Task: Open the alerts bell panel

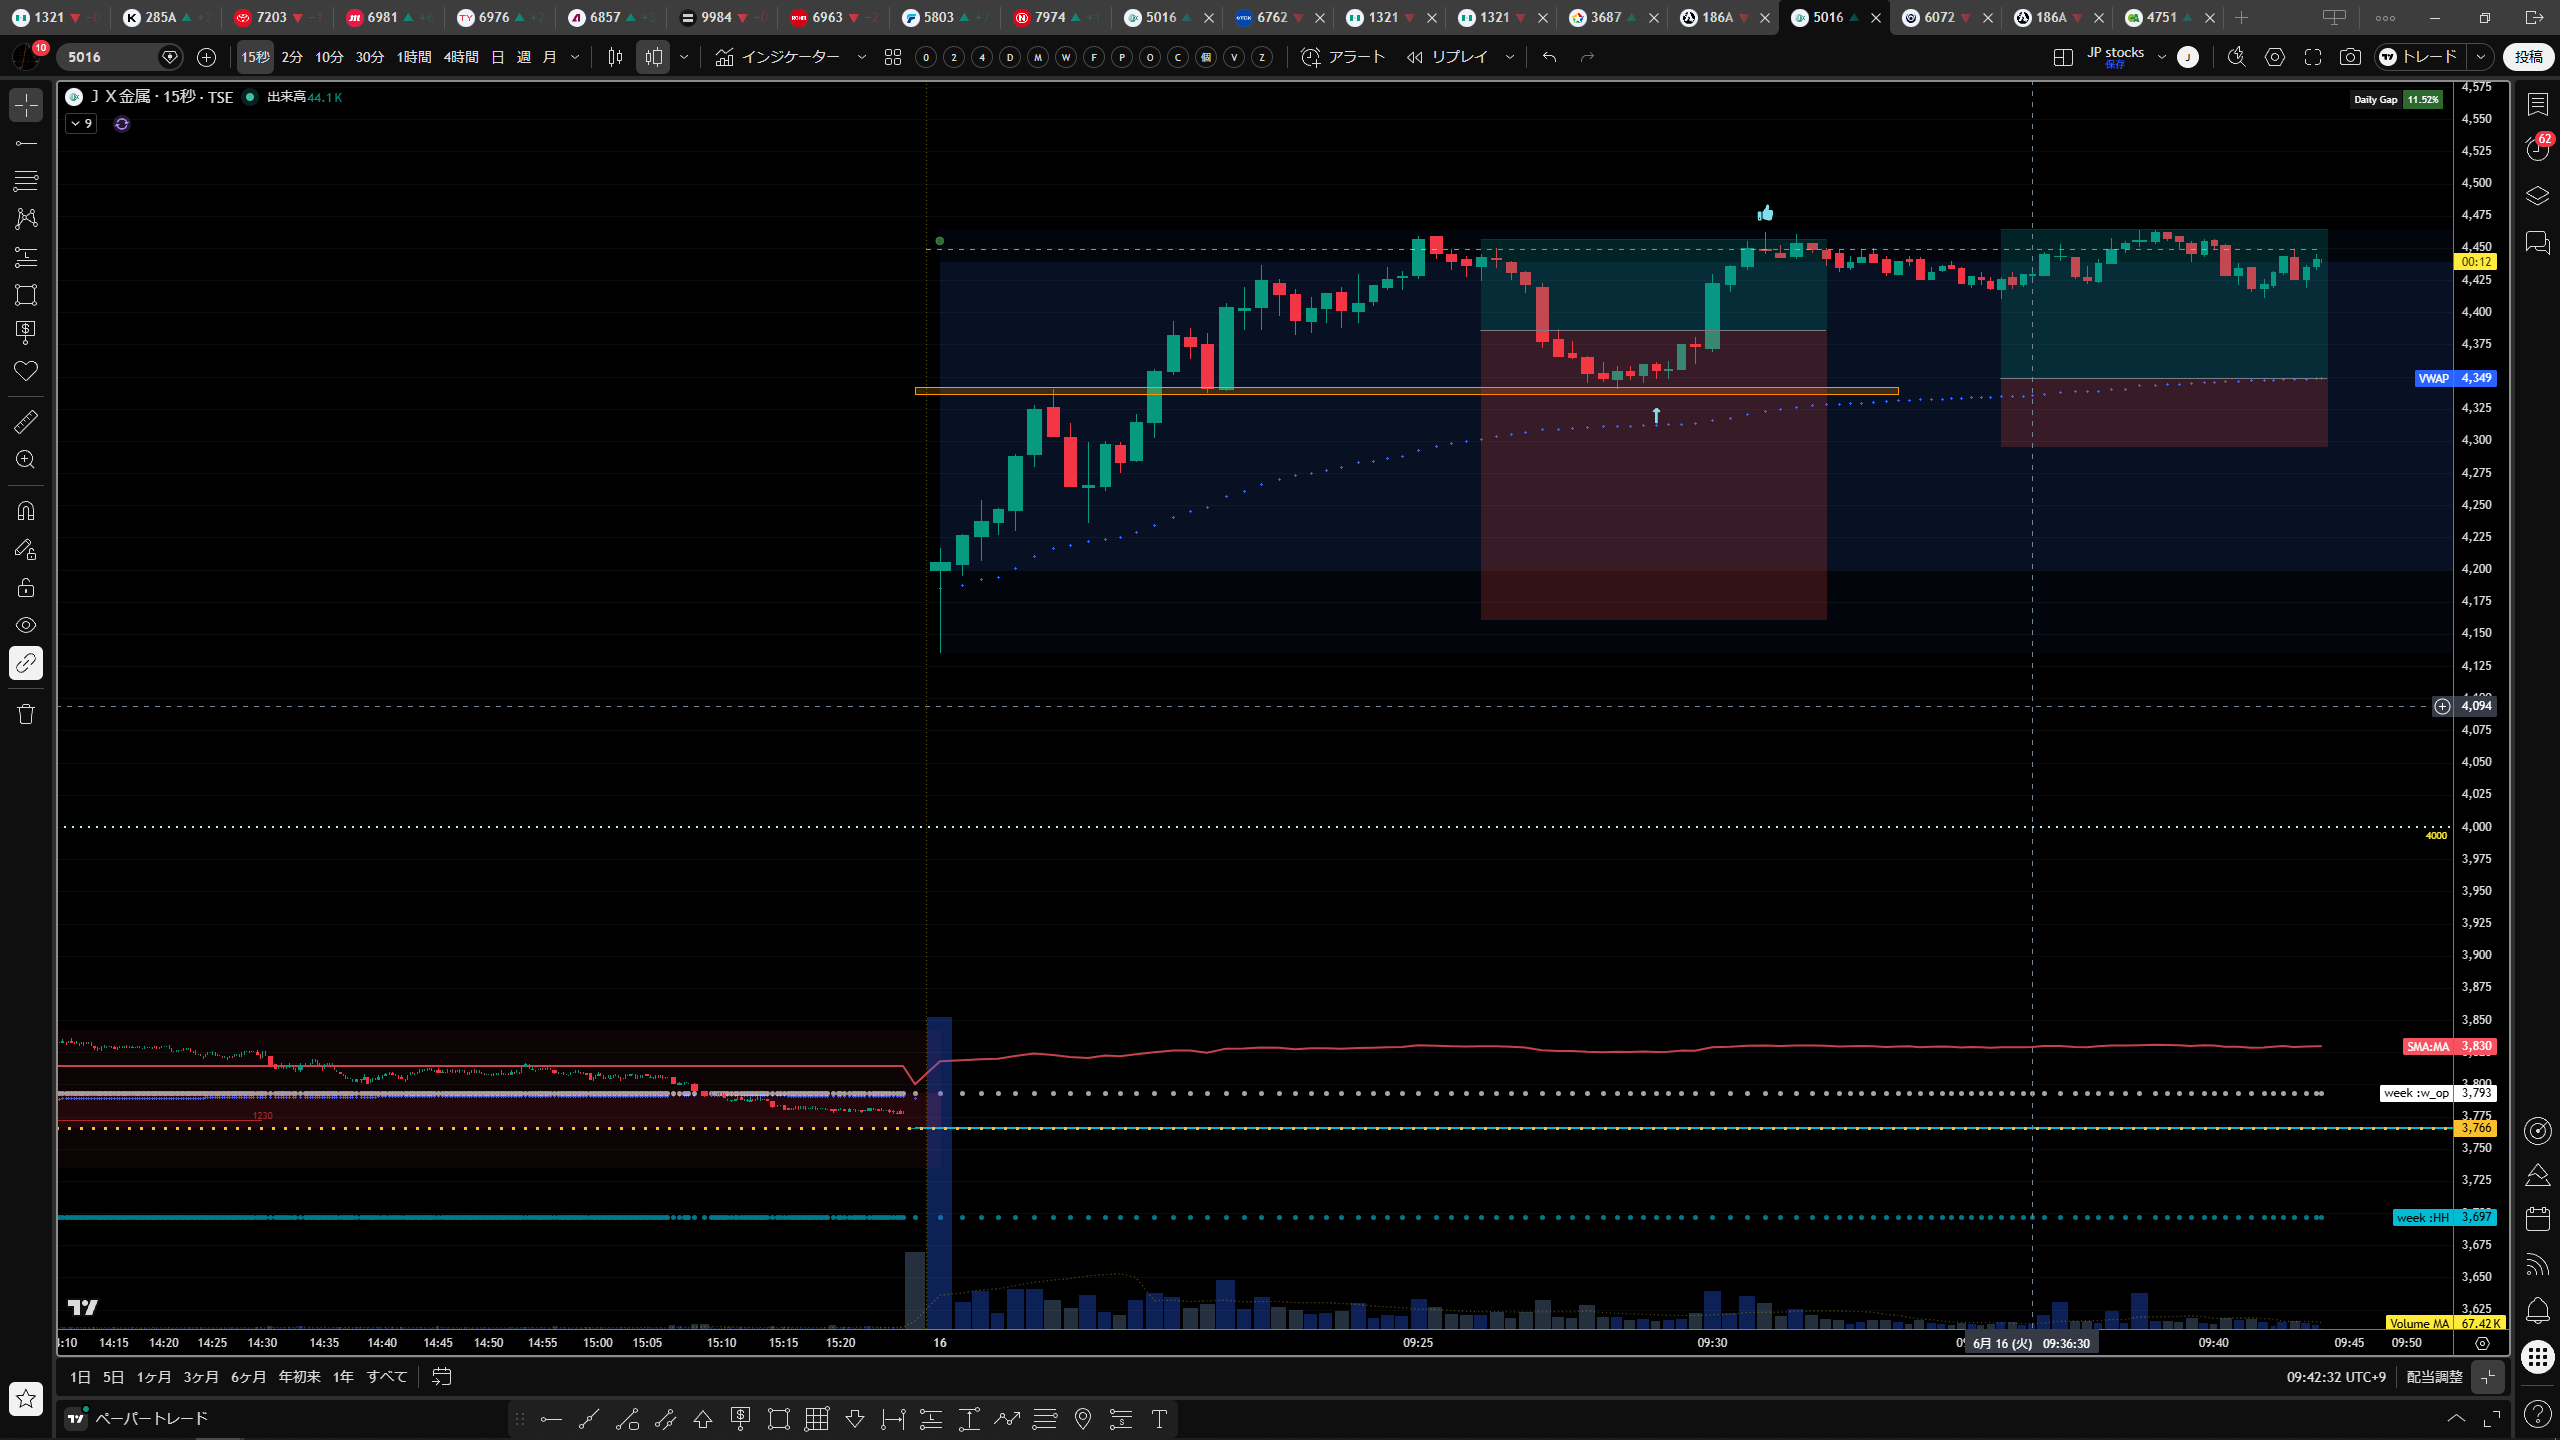Action: point(2537,1310)
